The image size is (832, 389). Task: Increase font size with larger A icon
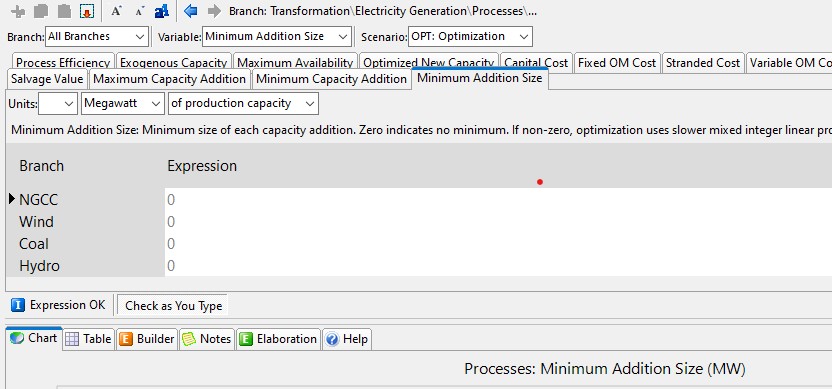116,11
